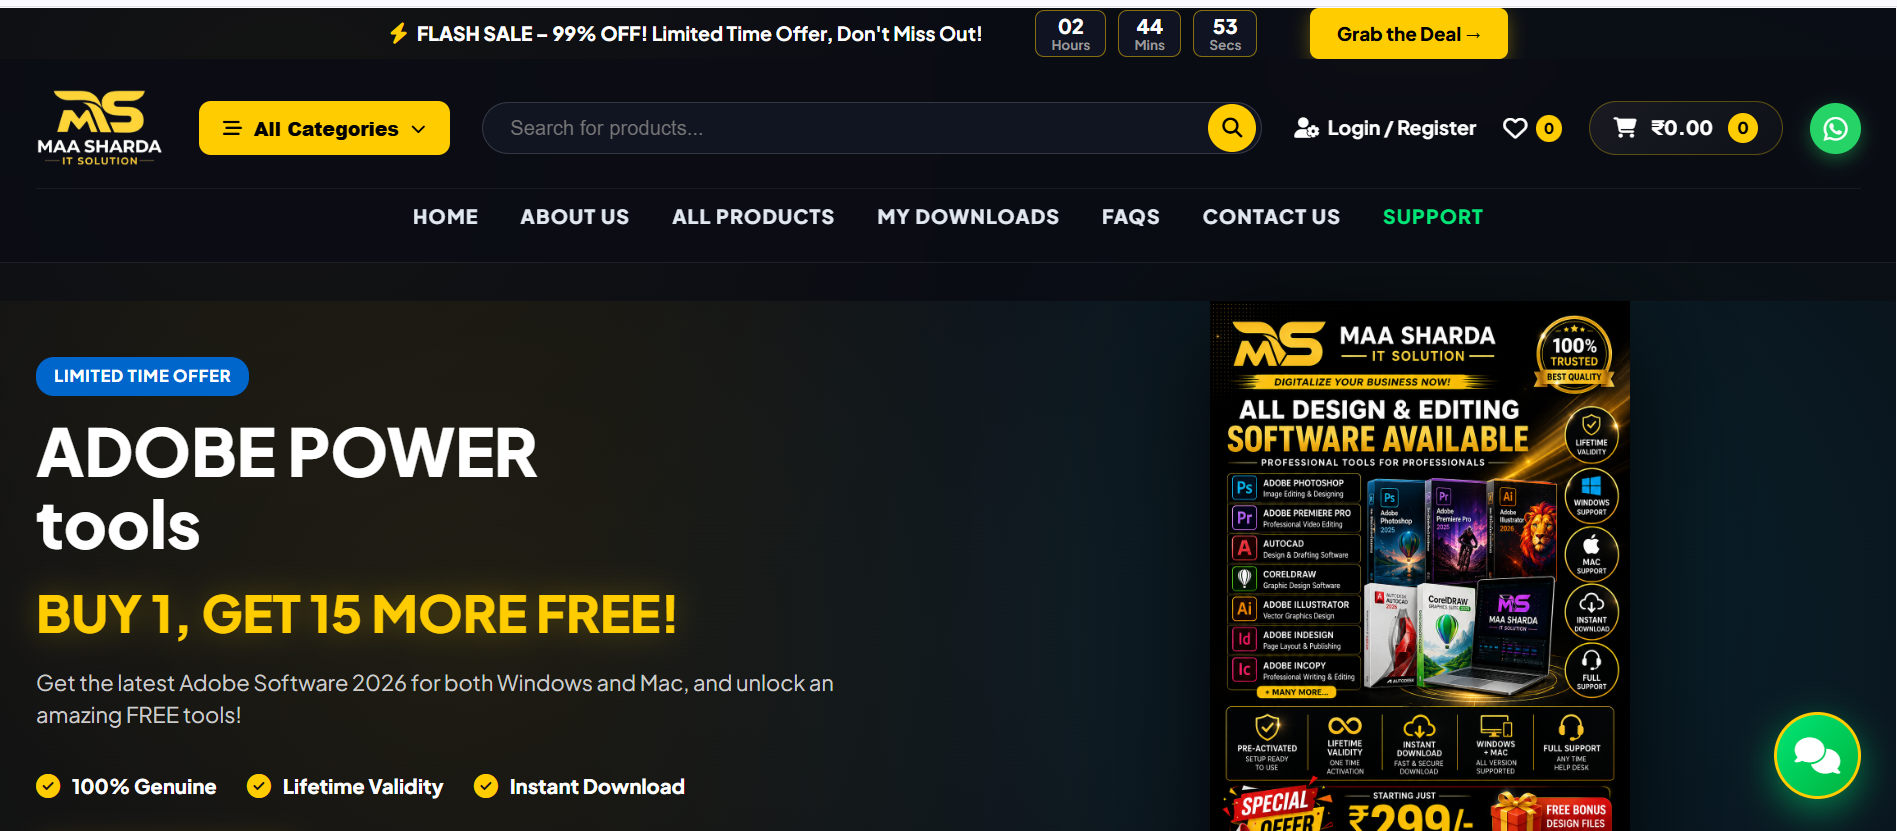Viewport: 1897px width, 831px height.
Task: Click the Lifetime Validity checkmark icon
Action: click(259, 786)
